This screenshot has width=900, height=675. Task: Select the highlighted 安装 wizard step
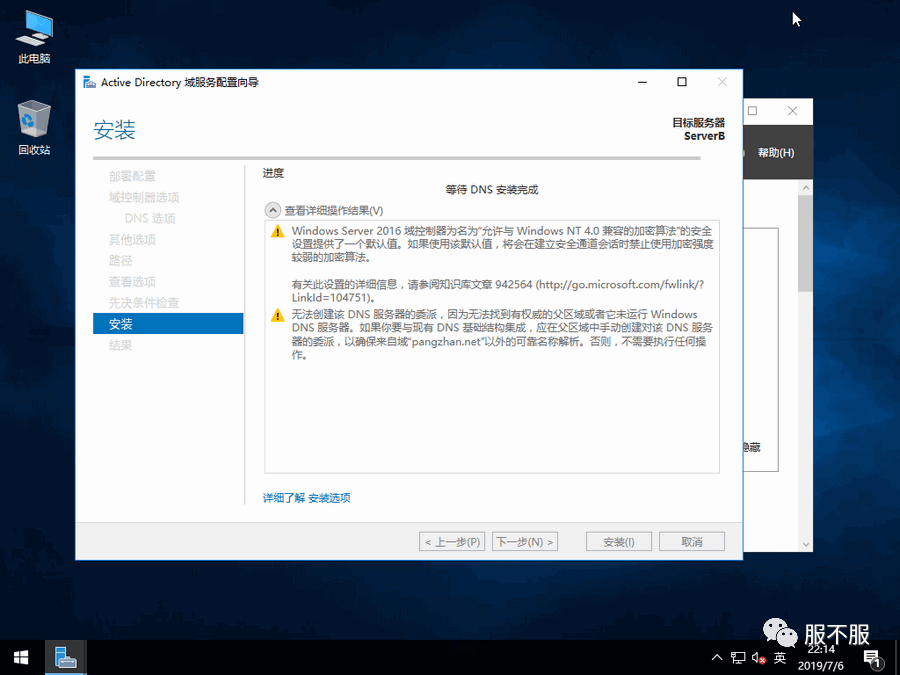coord(168,324)
